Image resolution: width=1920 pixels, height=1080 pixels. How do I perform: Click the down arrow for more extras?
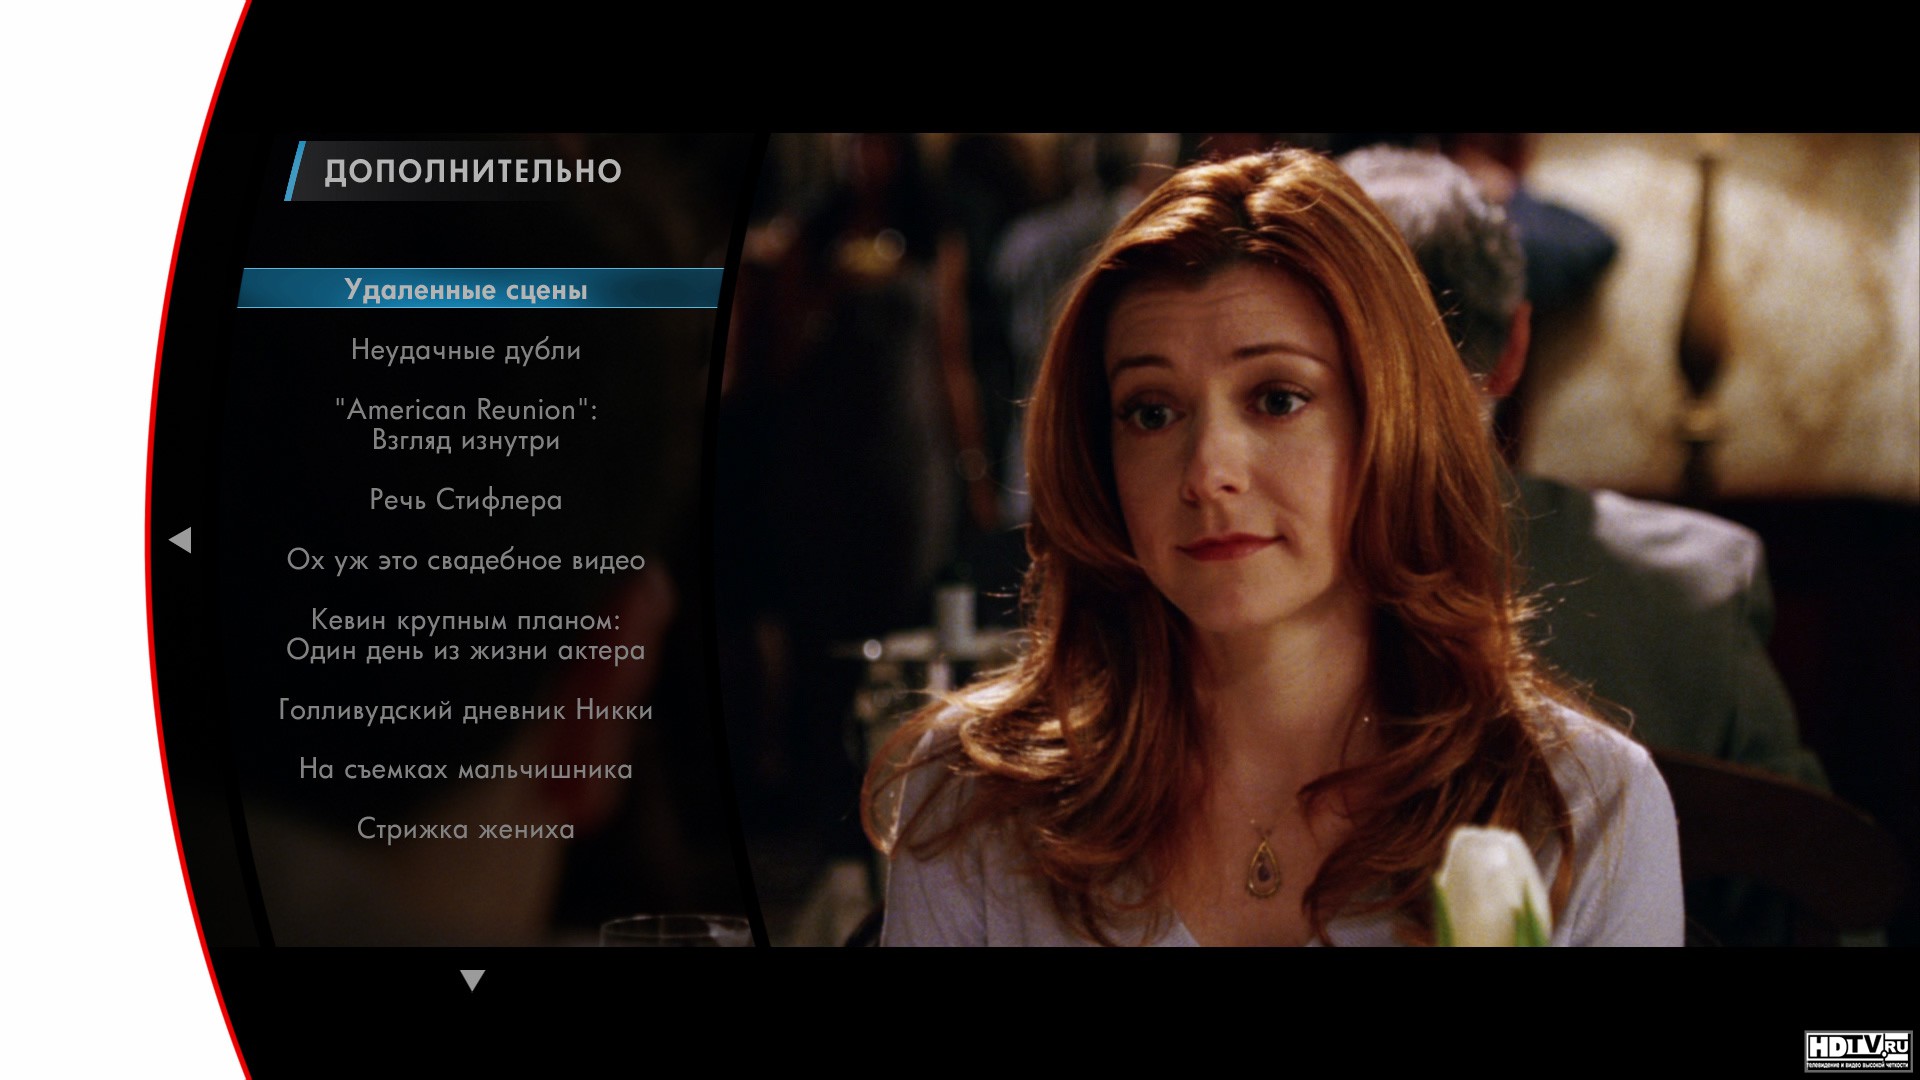coord(473,980)
